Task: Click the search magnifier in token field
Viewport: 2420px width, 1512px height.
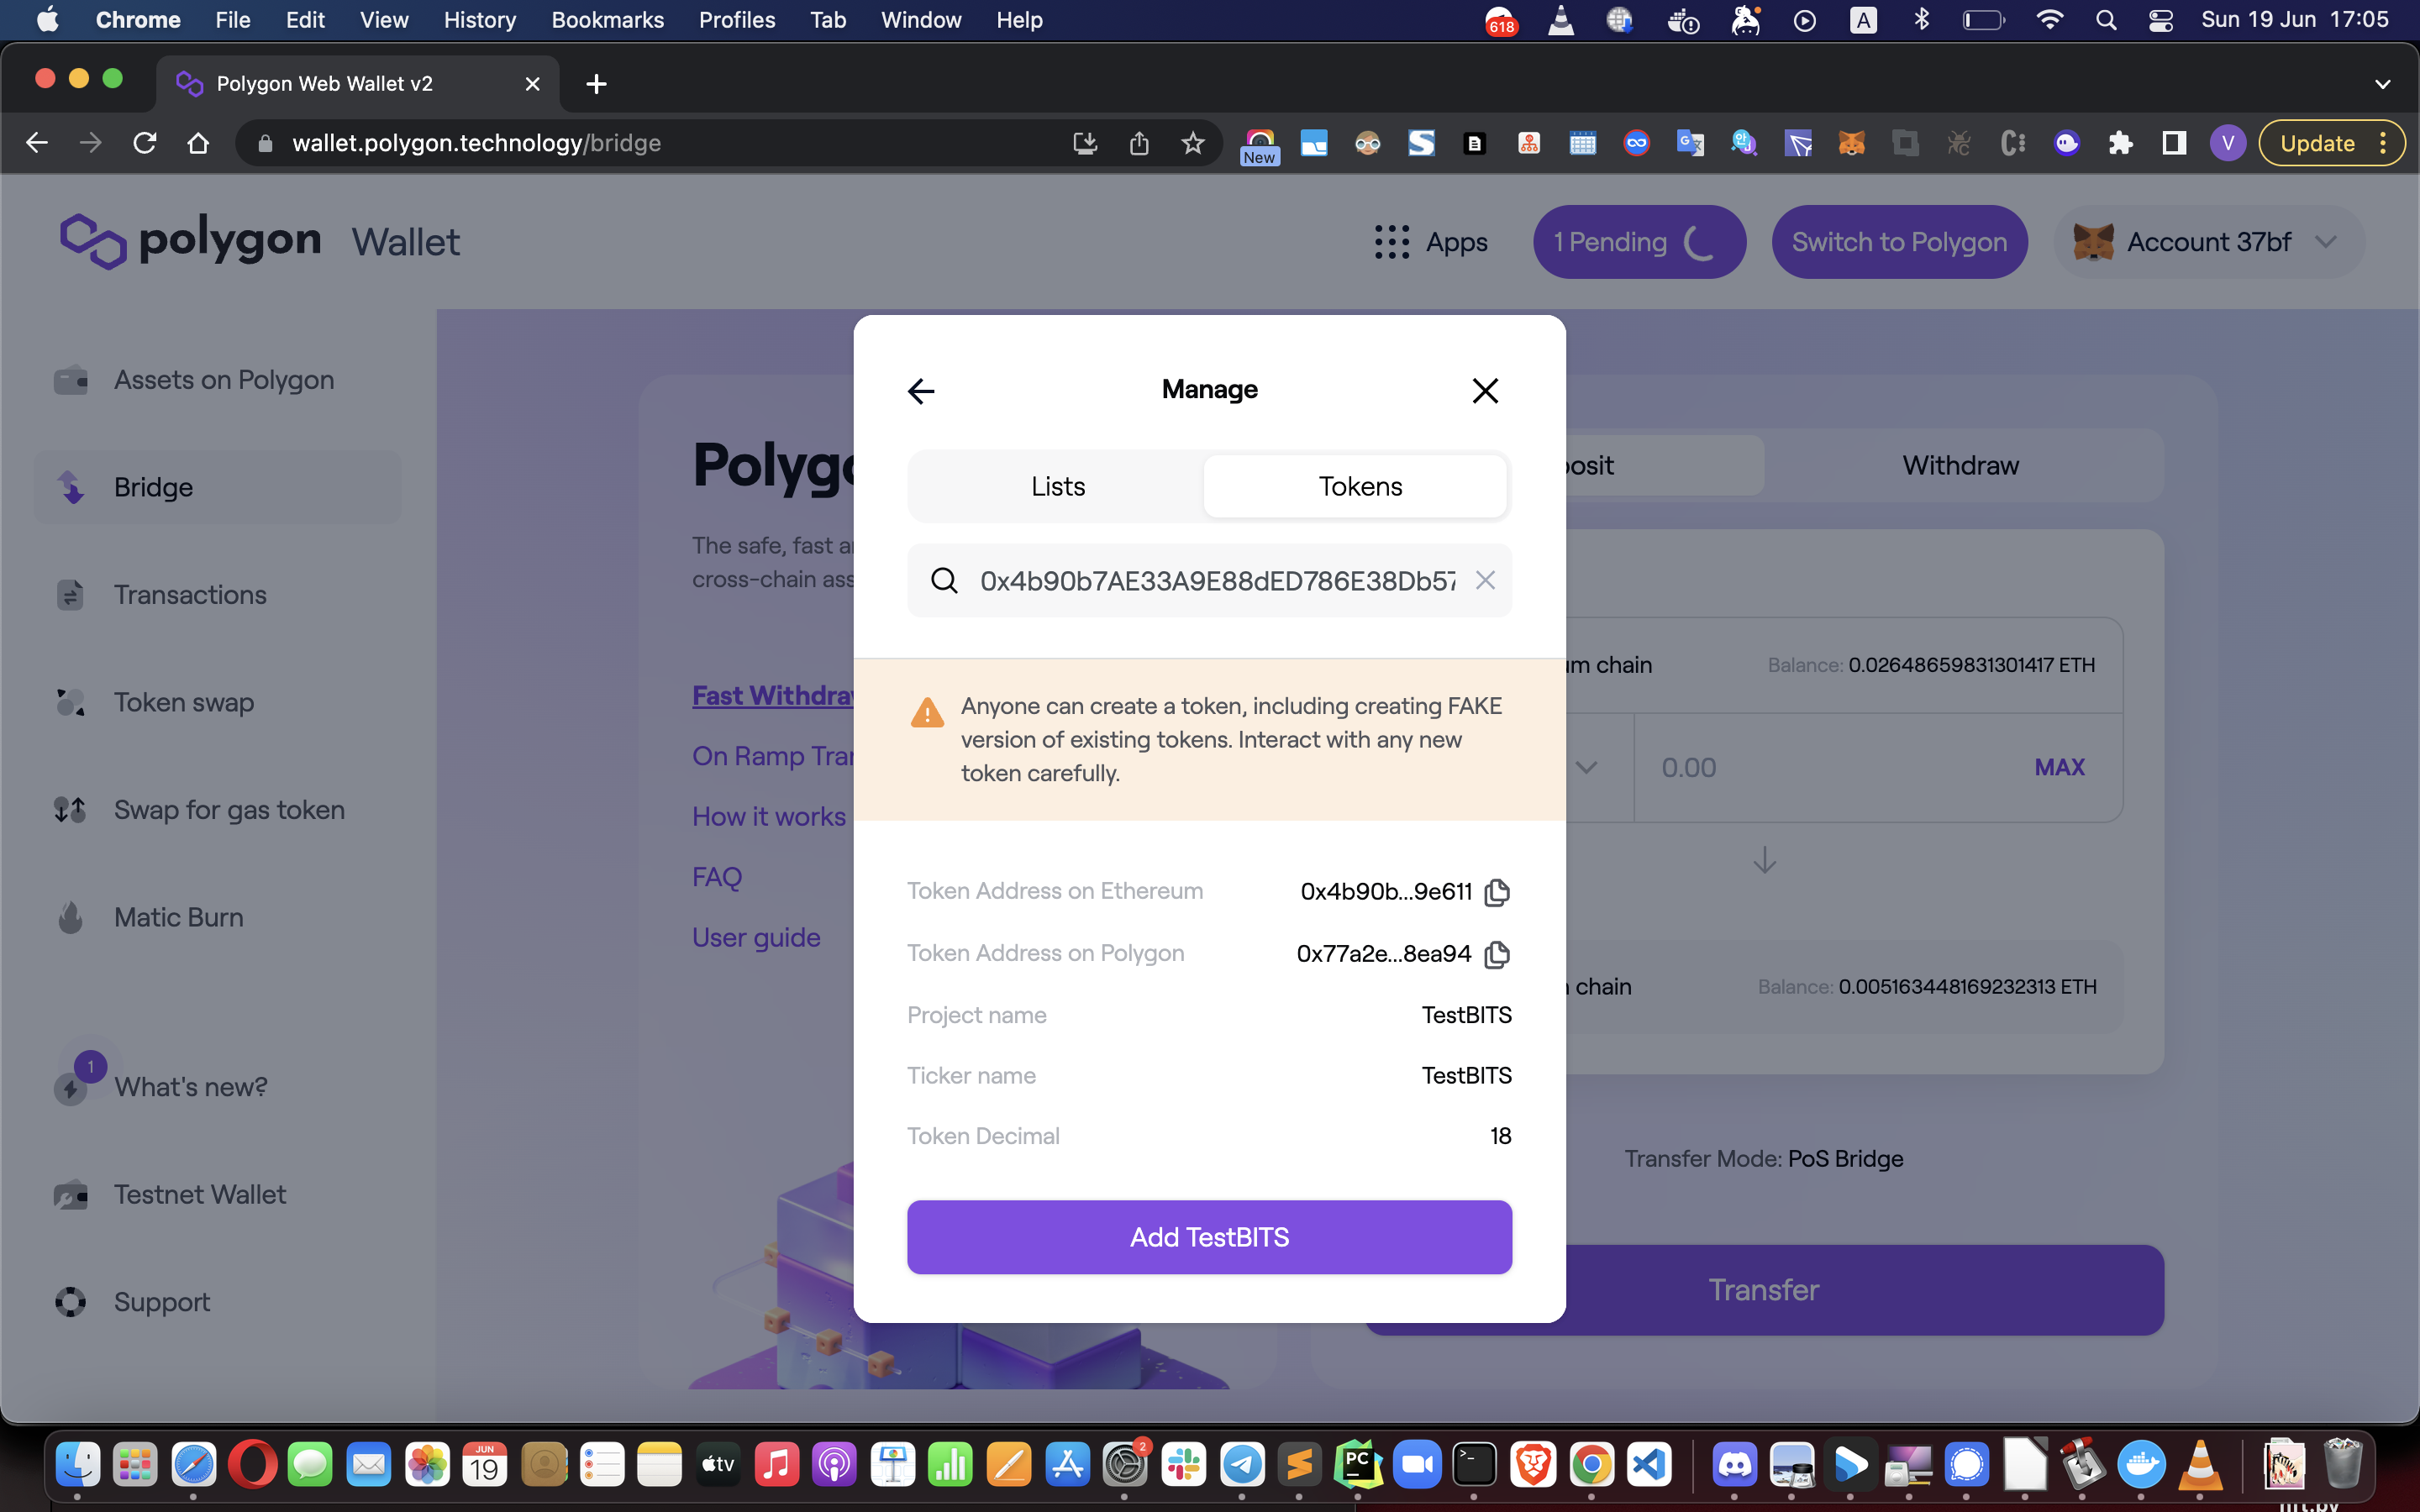Action: (x=944, y=580)
